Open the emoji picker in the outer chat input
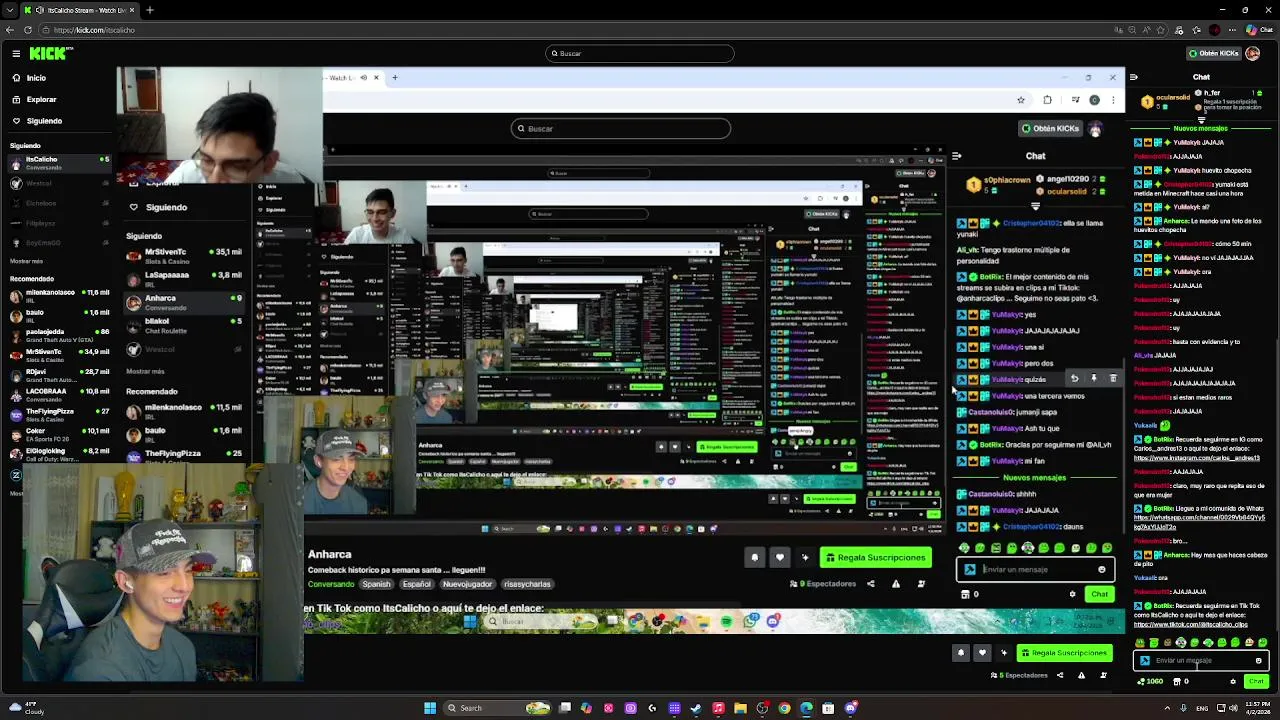The width and height of the screenshot is (1280, 720). click(1258, 660)
